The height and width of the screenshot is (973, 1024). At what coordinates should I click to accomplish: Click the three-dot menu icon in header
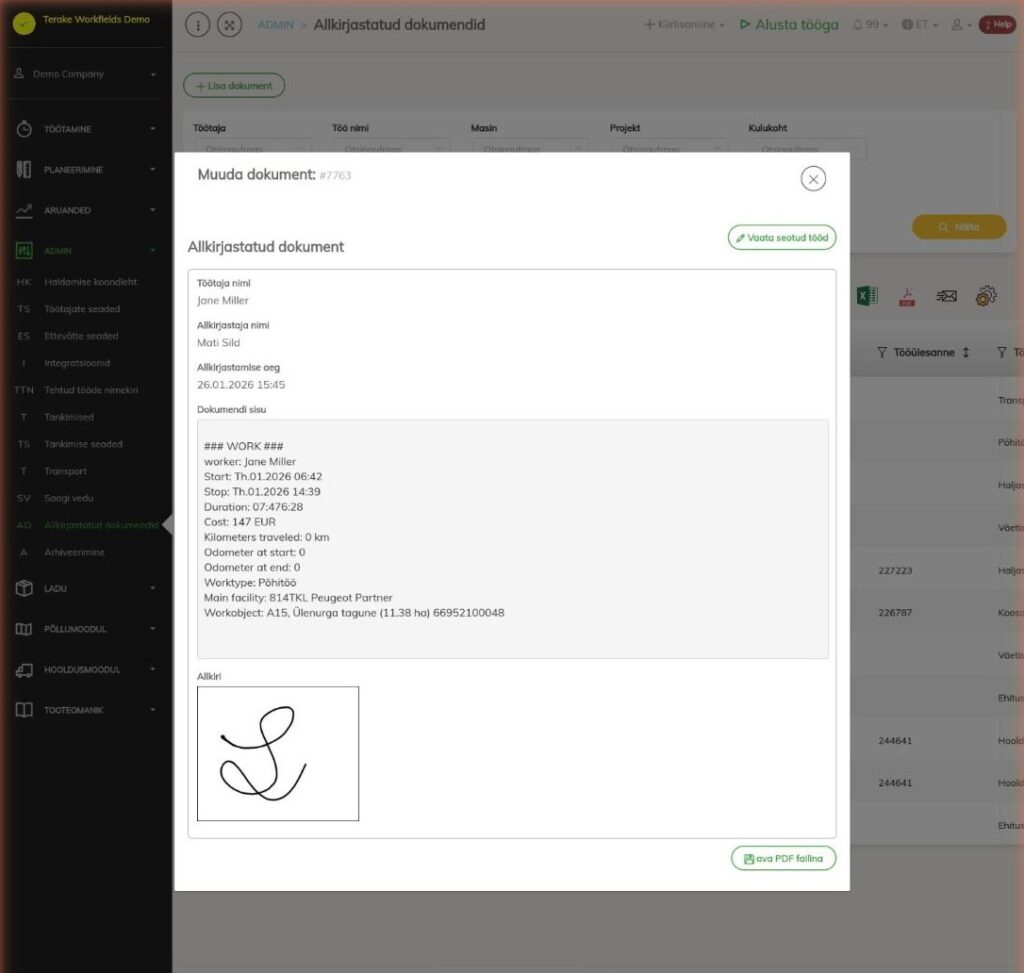click(x=198, y=25)
